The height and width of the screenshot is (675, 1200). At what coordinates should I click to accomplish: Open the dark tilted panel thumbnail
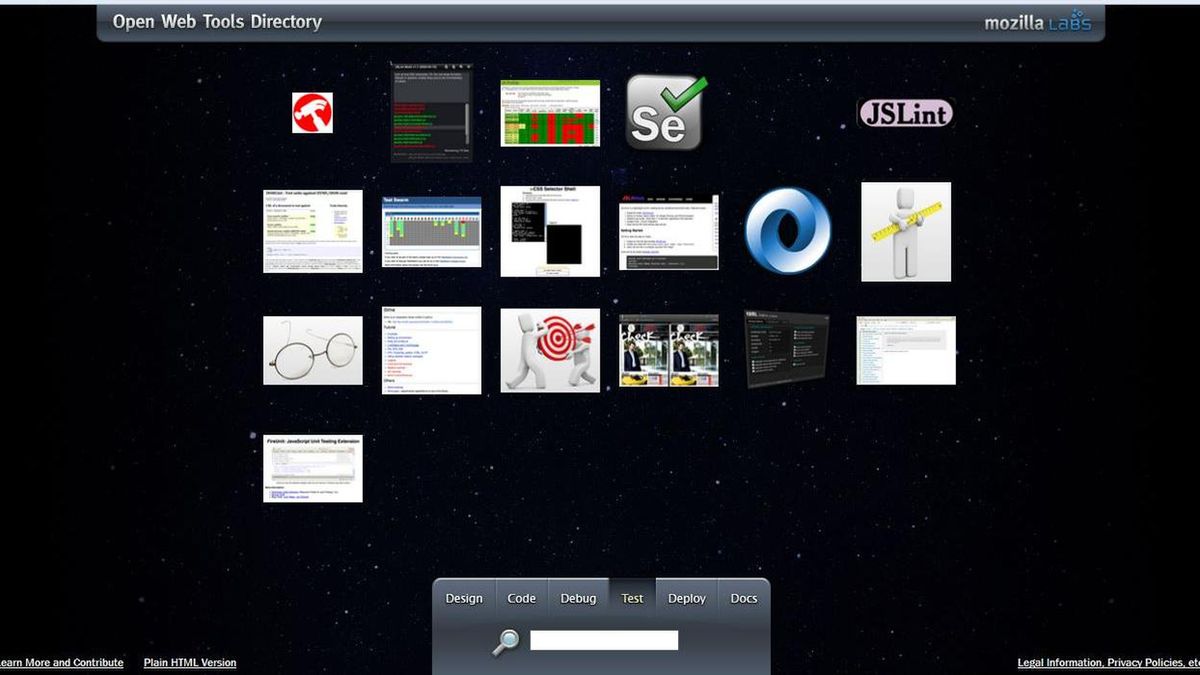pos(787,348)
